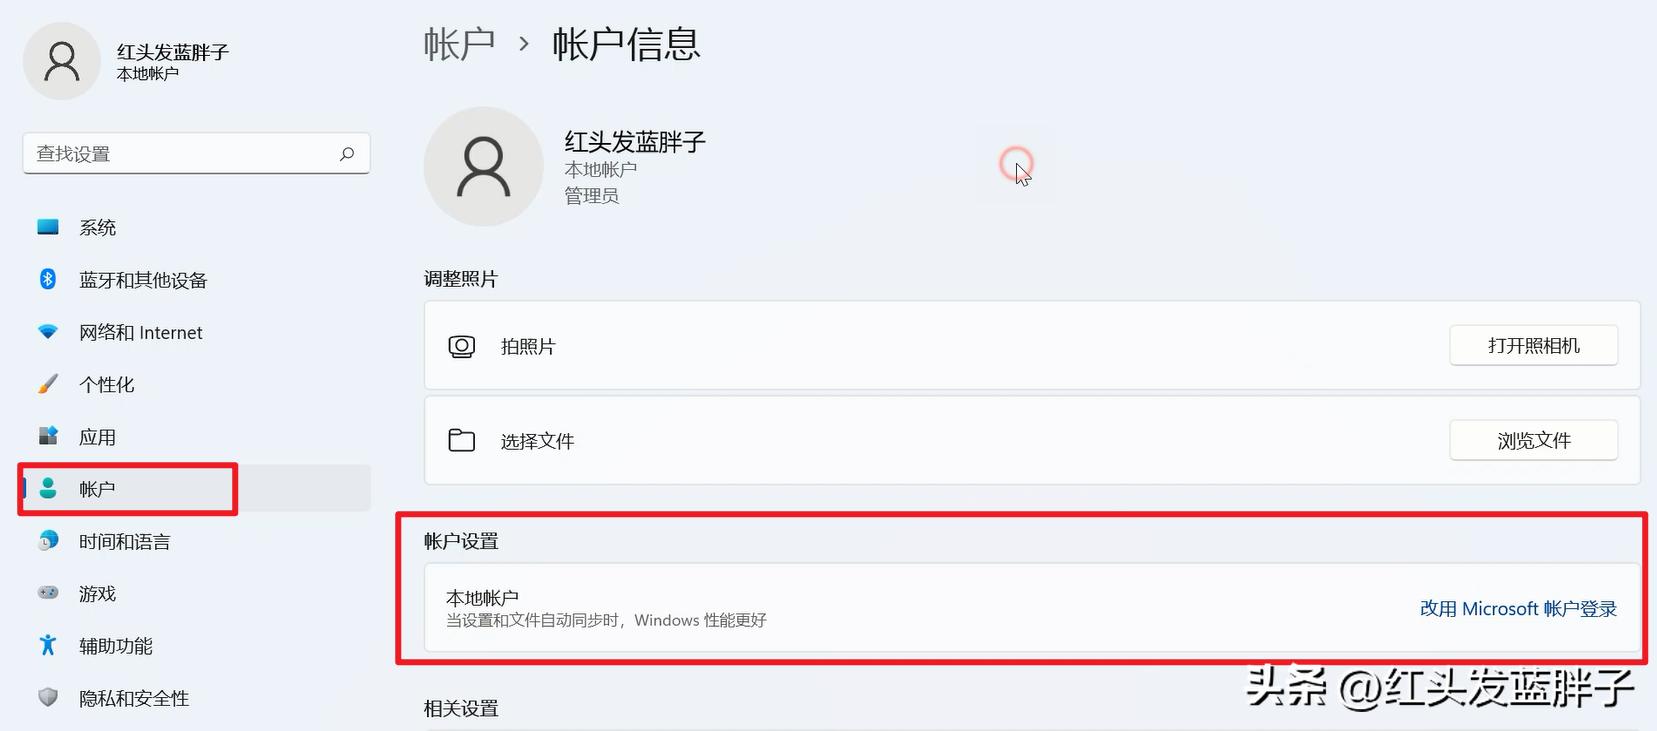1657x731 pixels.
Task: Select the 本地帐户 row under 帐户设置
Action: pyautogui.click(x=700, y=605)
